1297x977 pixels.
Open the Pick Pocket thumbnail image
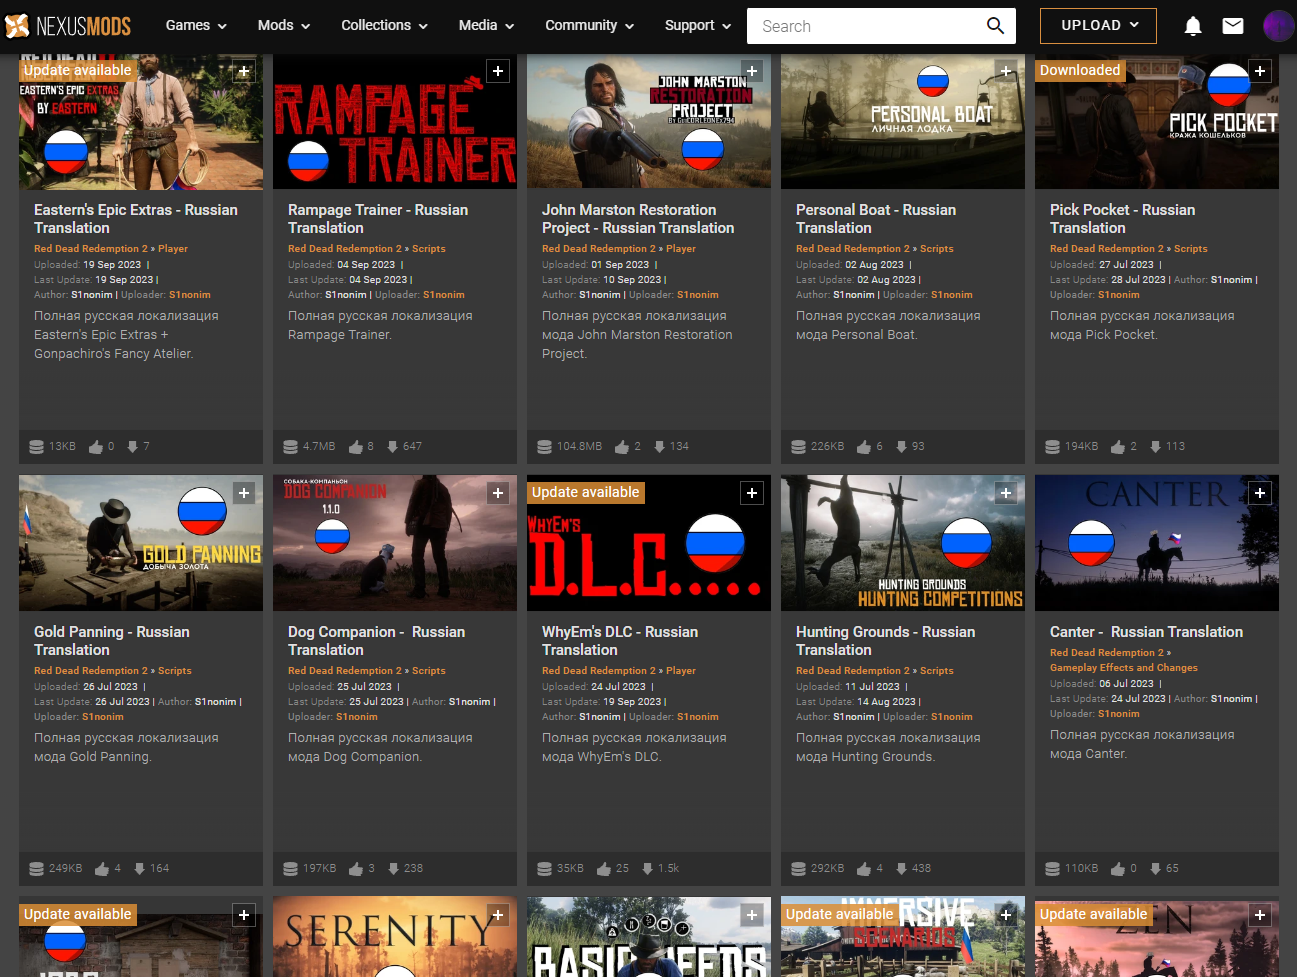(1157, 122)
